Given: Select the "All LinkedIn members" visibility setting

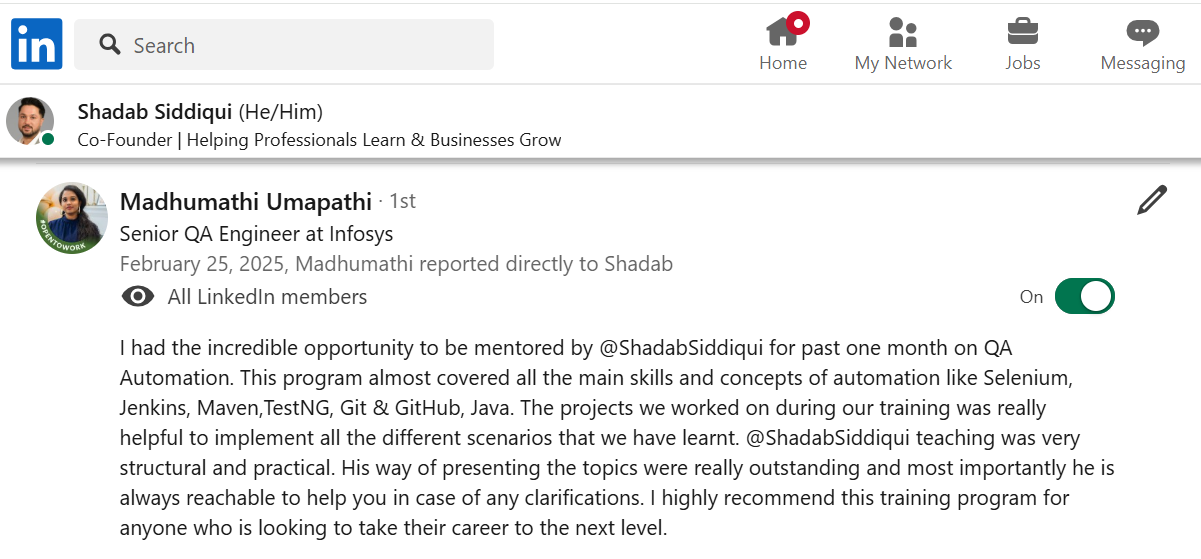Looking at the screenshot, I should coord(267,297).
